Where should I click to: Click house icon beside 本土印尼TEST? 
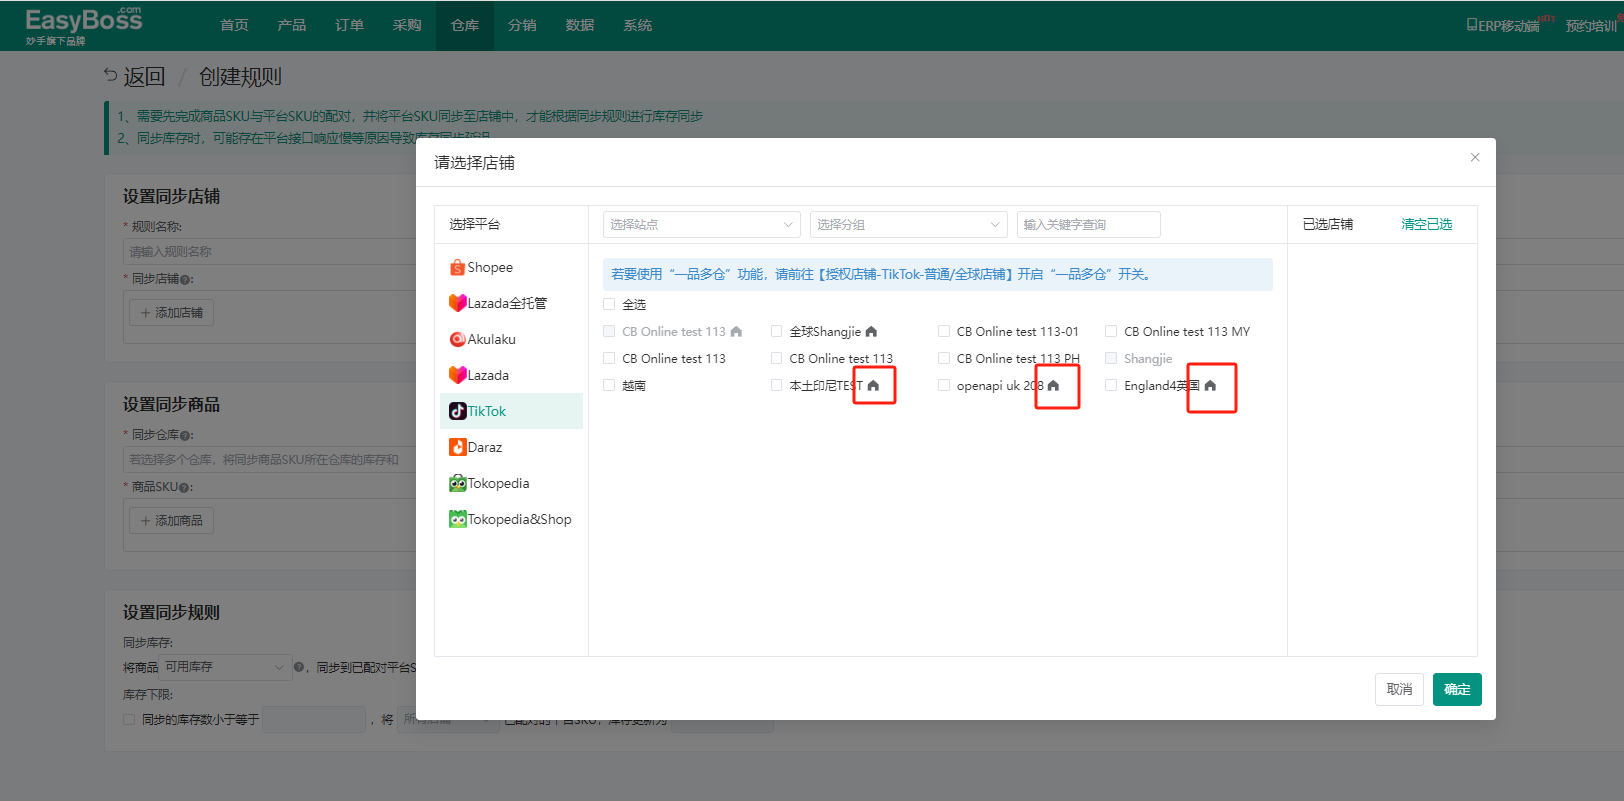873,385
